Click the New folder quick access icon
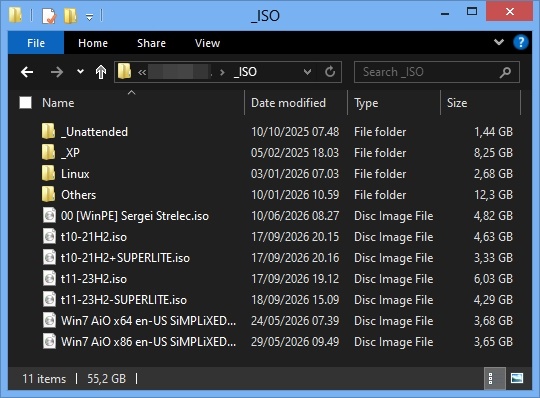This screenshot has width=540, height=398. tap(71, 16)
